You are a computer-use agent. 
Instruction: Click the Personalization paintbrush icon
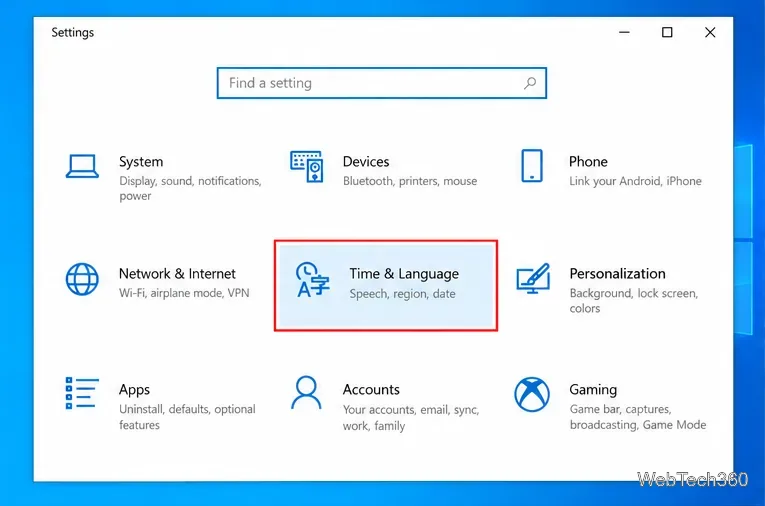[533, 279]
